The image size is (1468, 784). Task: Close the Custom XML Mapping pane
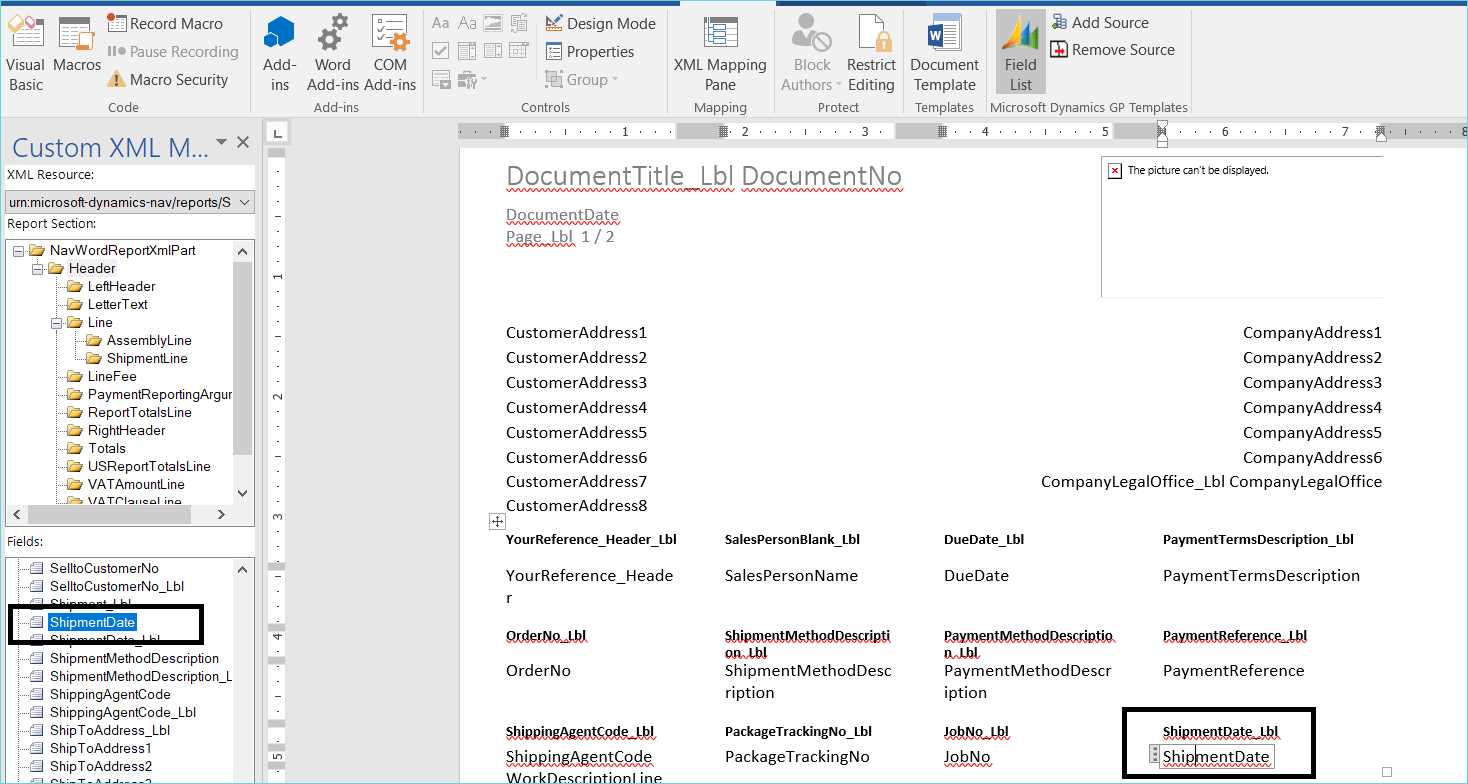point(243,143)
